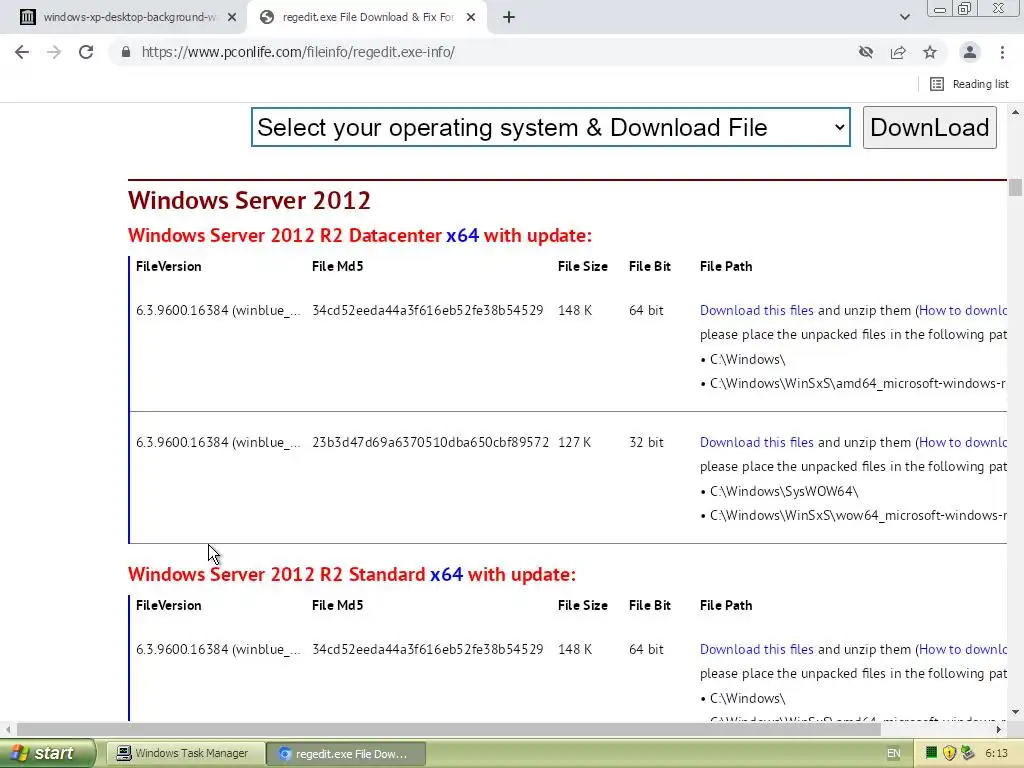Click the DownLoad button

point(929,127)
